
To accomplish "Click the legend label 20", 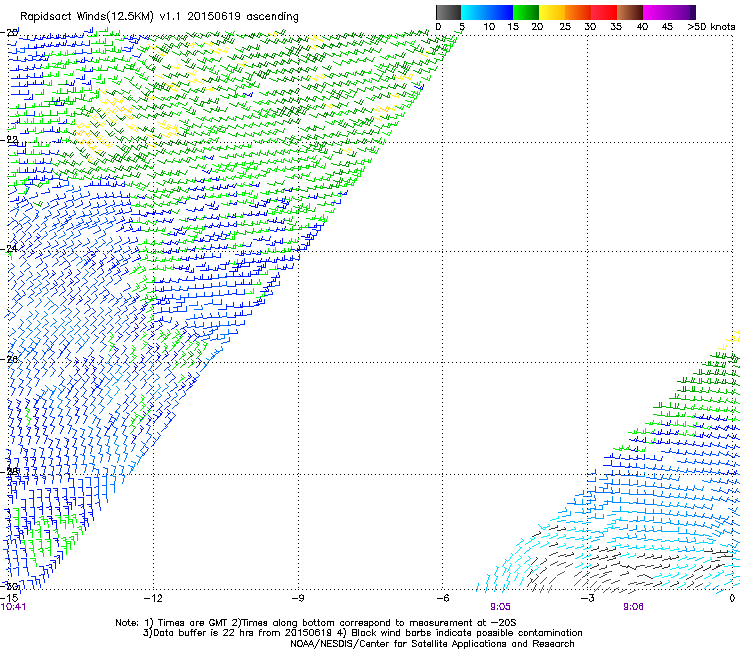I will [x=537, y=27].
